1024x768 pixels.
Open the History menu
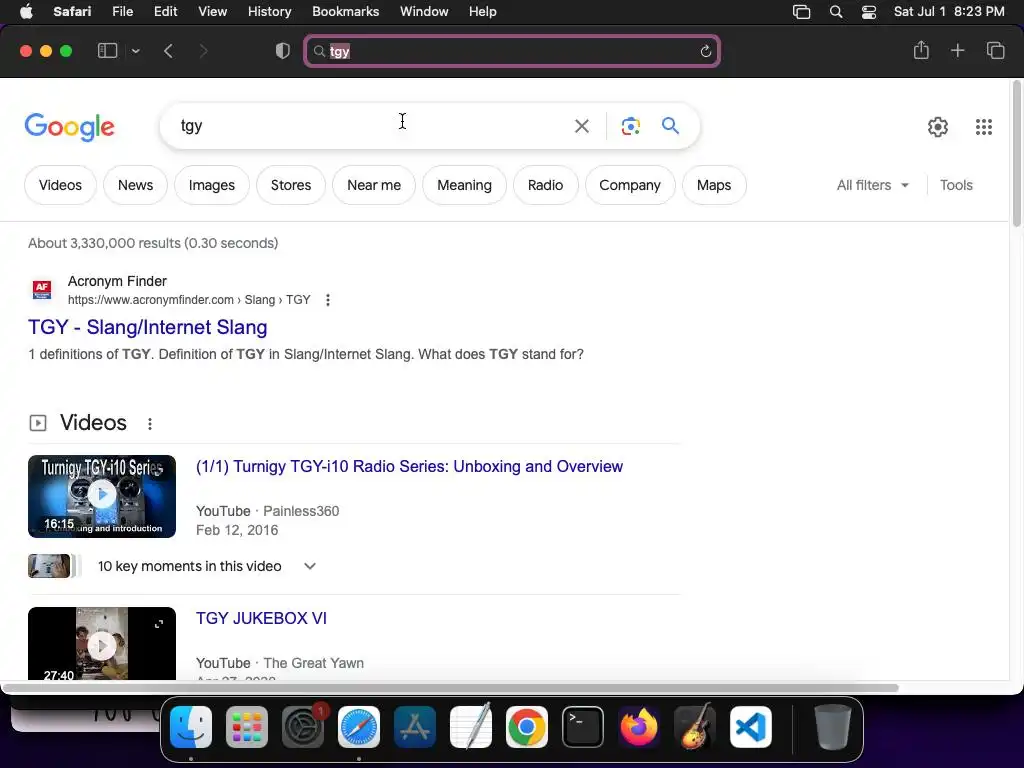click(x=269, y=12)
